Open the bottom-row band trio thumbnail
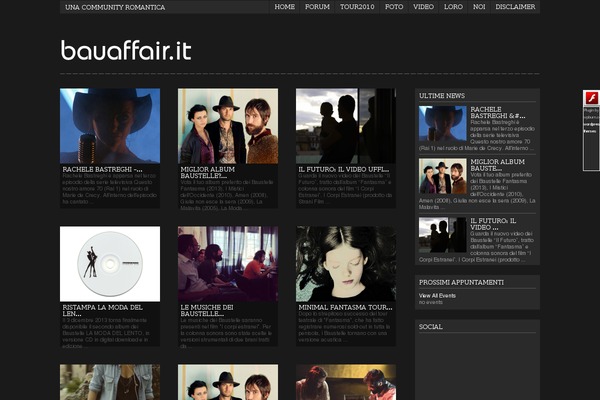 [x=228, y=382]
